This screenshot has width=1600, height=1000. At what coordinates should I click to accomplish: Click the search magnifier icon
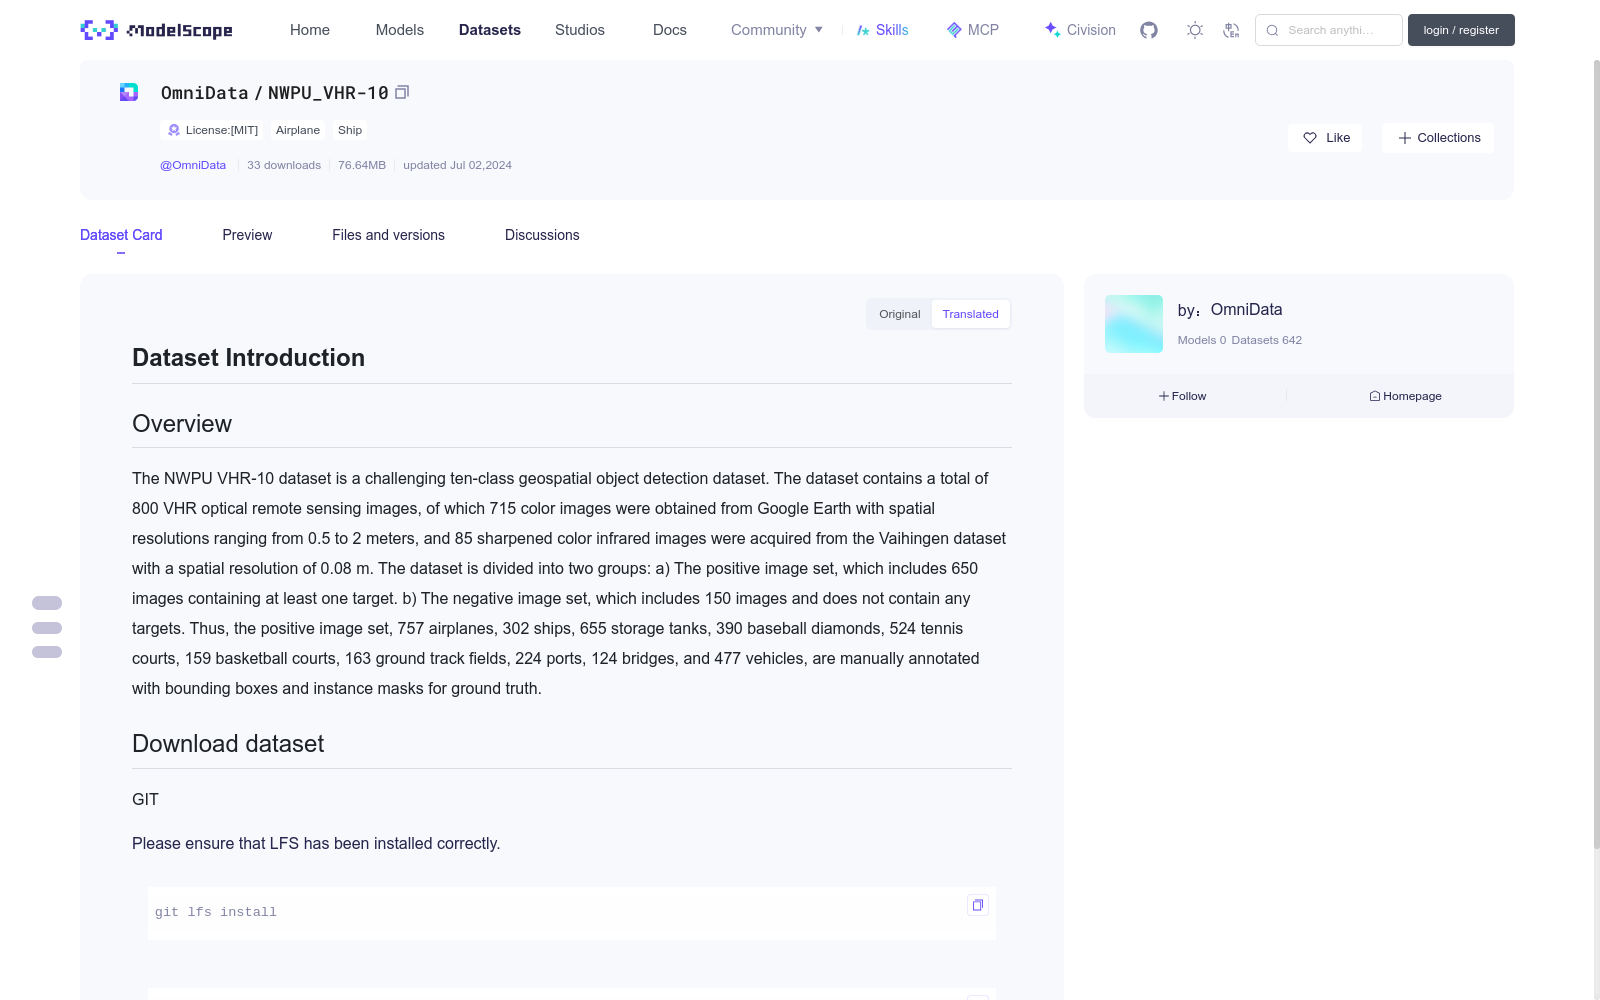click(1272, 30)
